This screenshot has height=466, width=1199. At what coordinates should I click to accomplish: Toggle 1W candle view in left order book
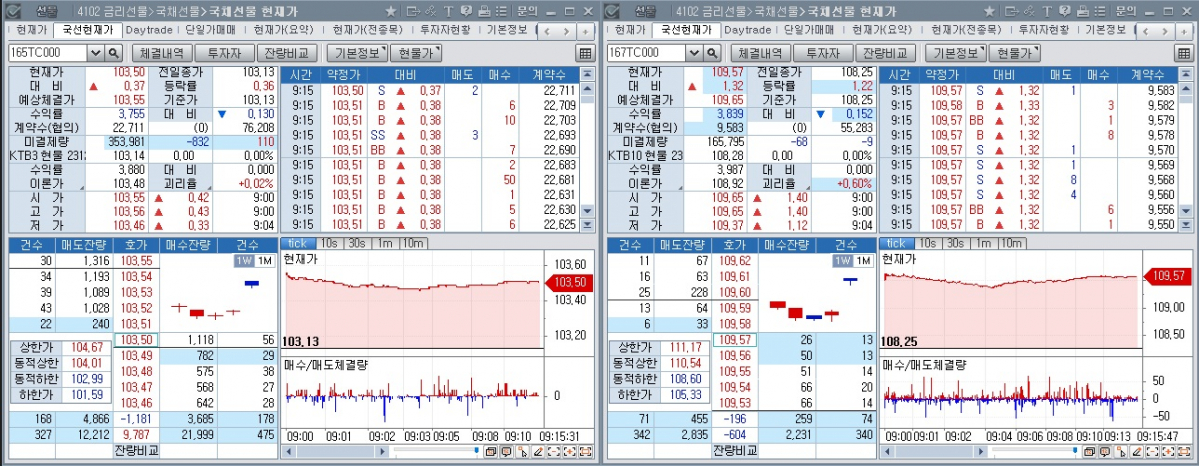pos(244,261)
